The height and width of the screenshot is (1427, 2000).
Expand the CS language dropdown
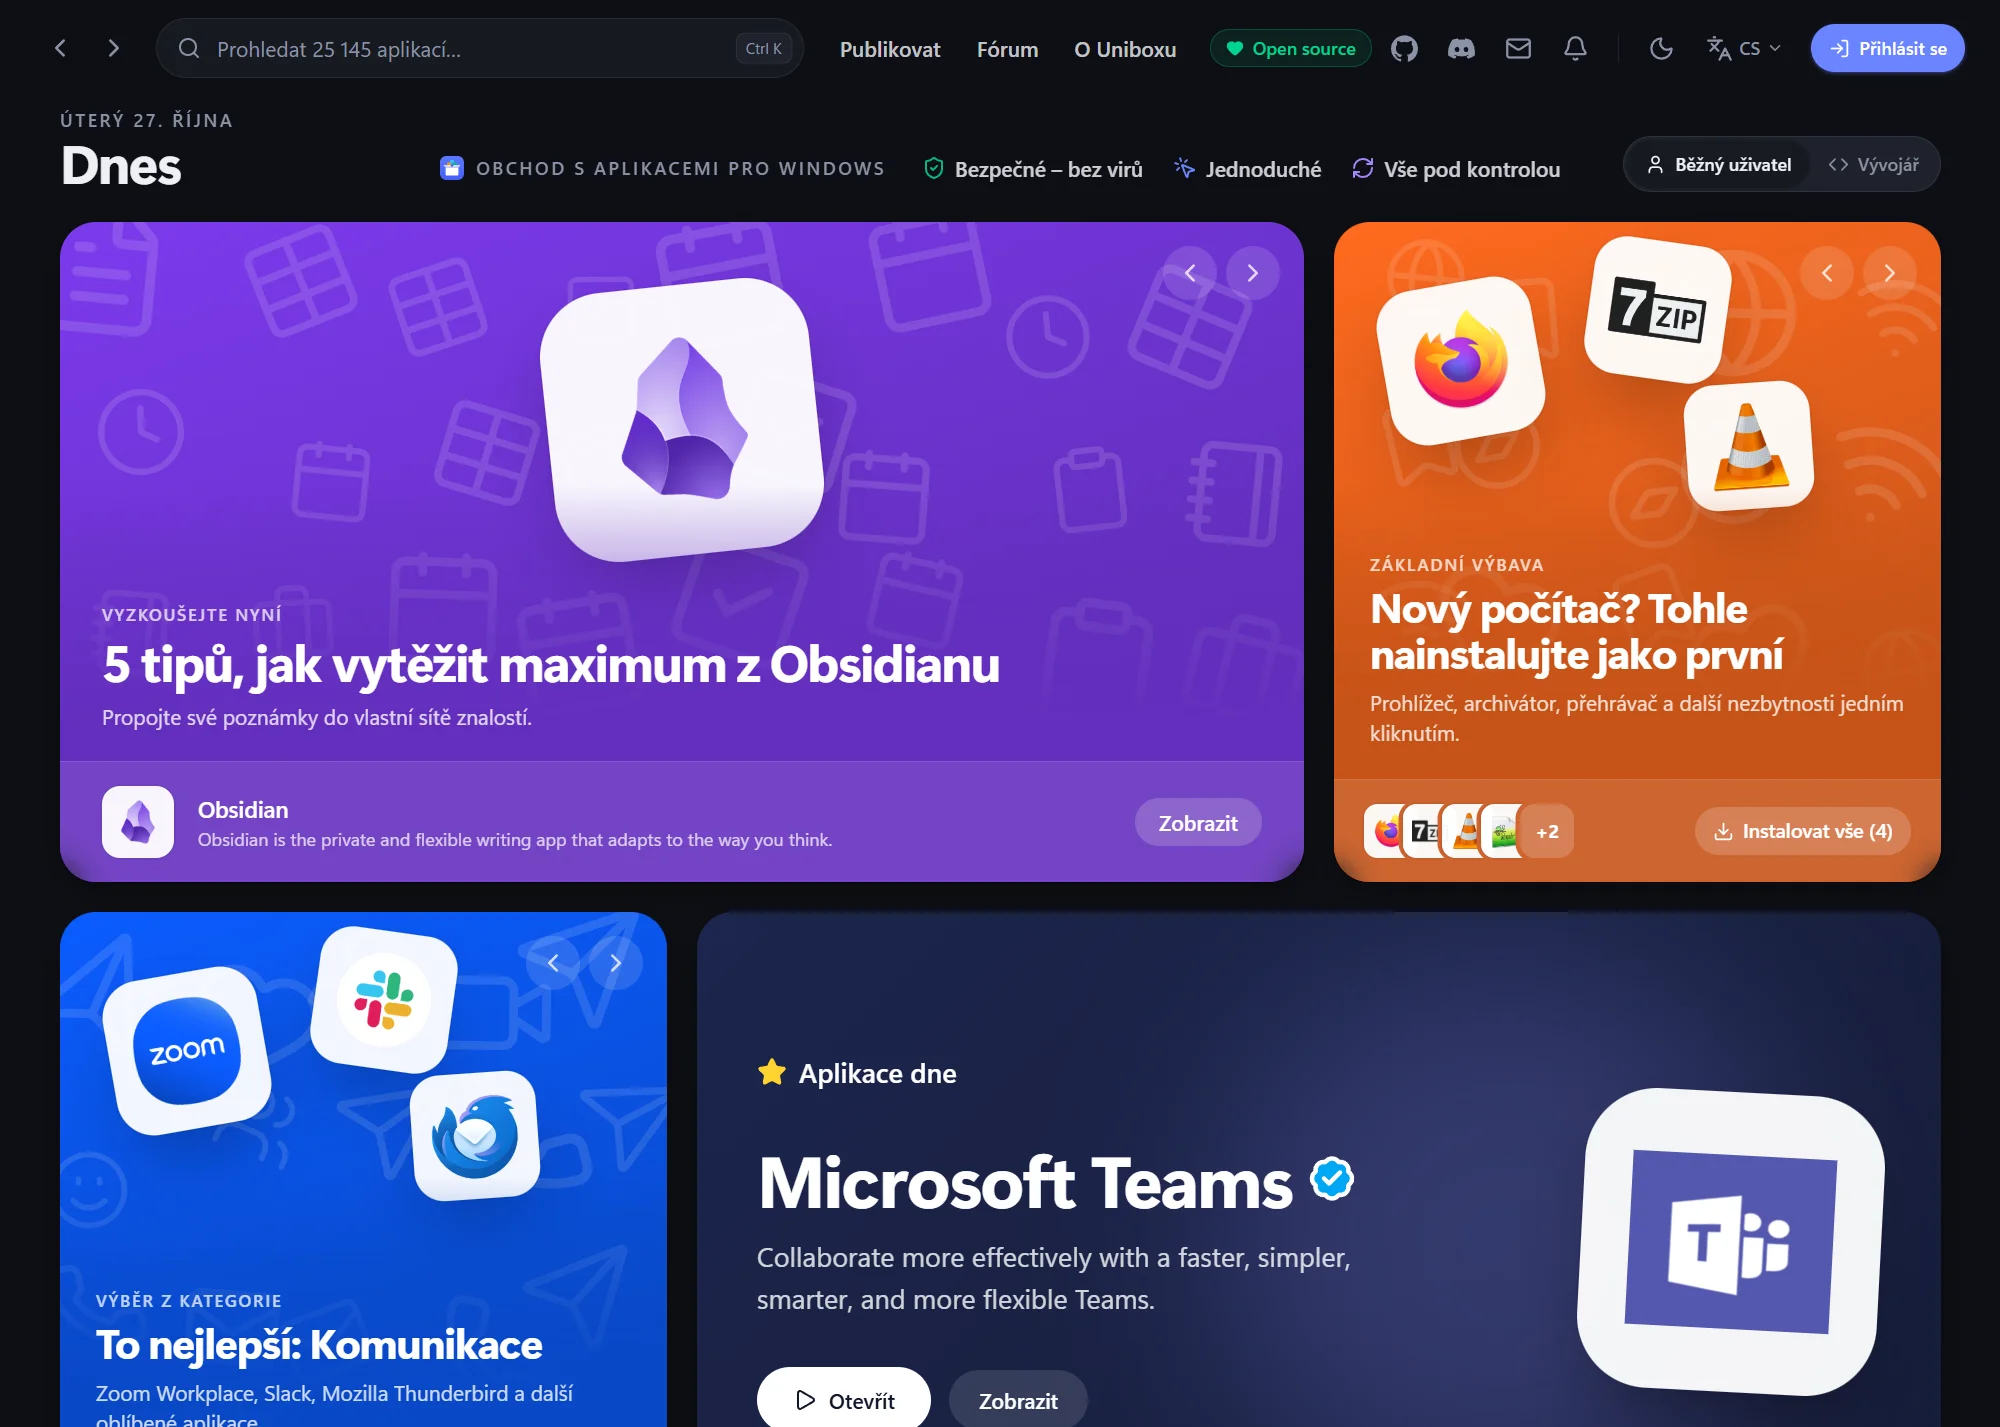tap(1744, 49)
